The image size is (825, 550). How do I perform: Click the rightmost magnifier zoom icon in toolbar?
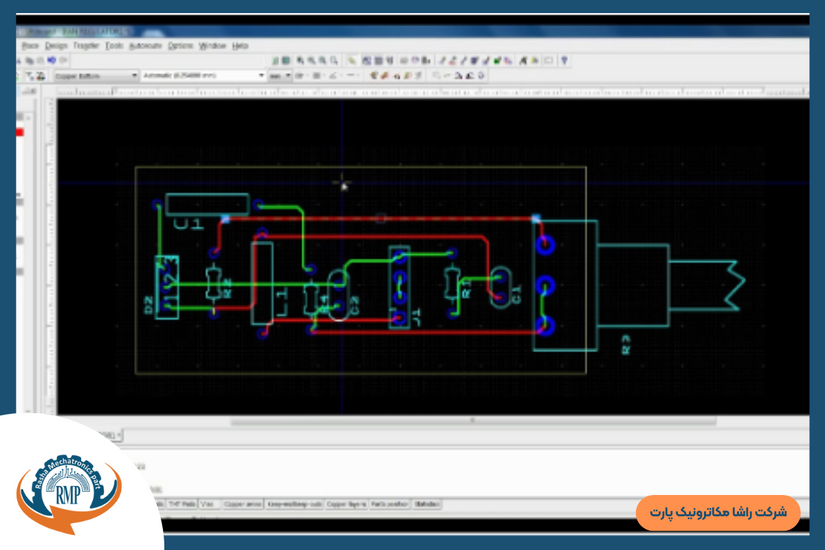pos(333,61)
